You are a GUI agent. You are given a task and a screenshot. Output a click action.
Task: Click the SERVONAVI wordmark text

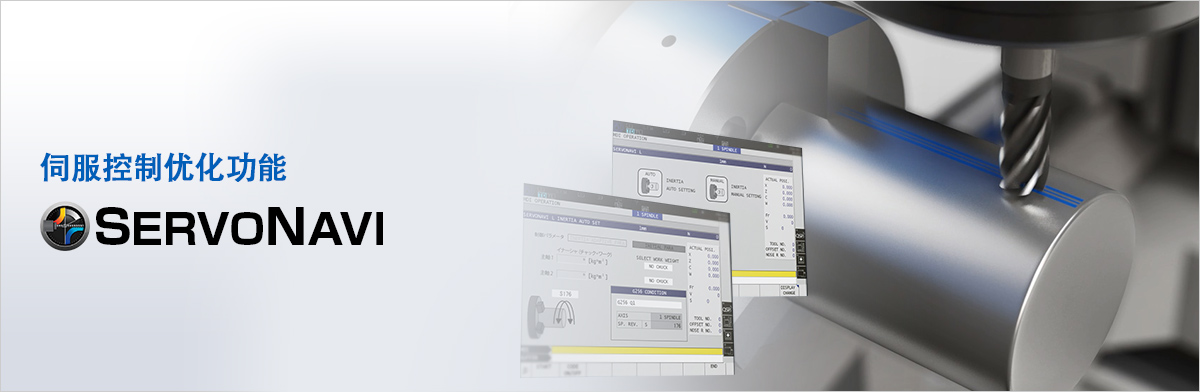(x=239, y=227)
